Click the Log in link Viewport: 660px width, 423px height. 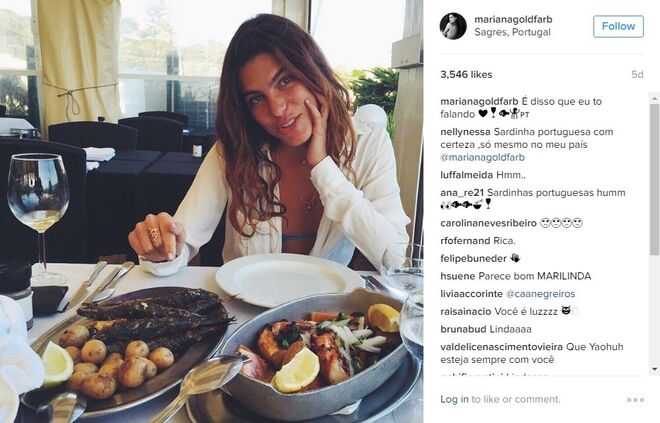coord(454,399)
